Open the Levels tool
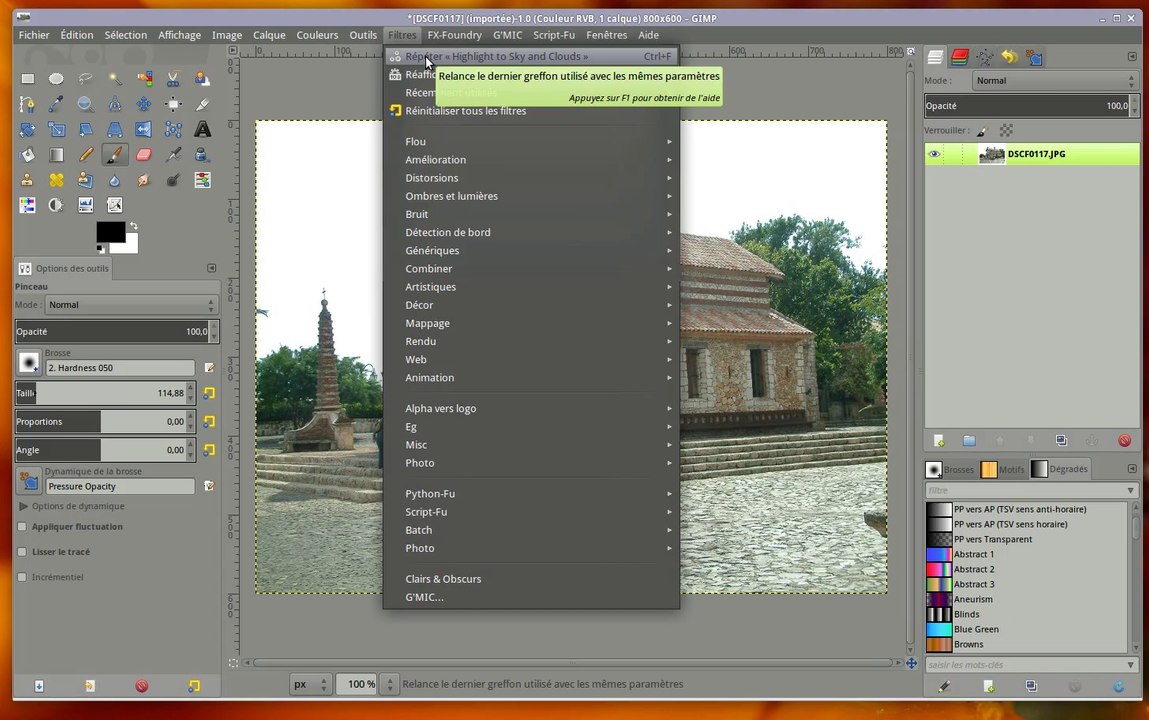 click(x=86, y=205)
